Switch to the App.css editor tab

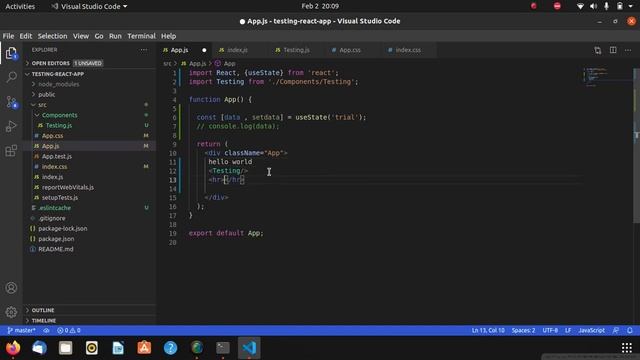350,50
